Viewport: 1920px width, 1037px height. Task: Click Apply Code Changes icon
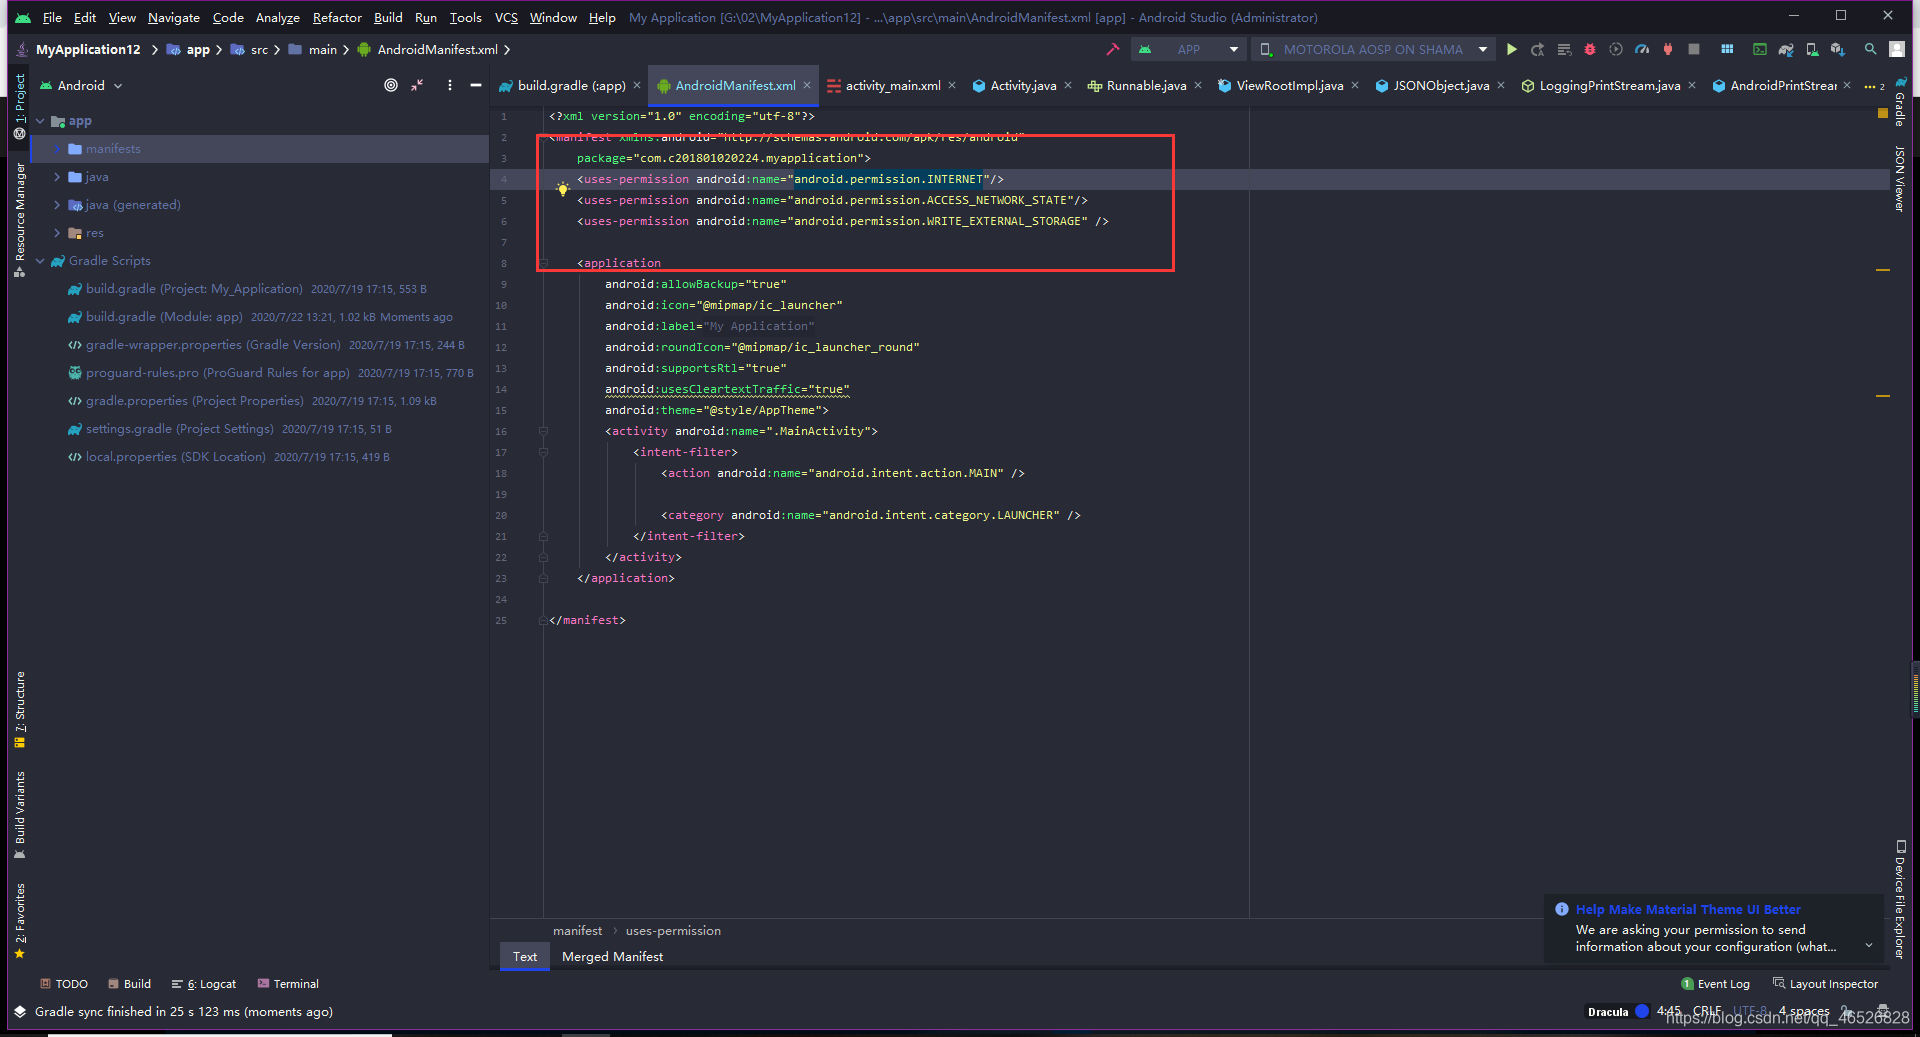pos(1564,49)
